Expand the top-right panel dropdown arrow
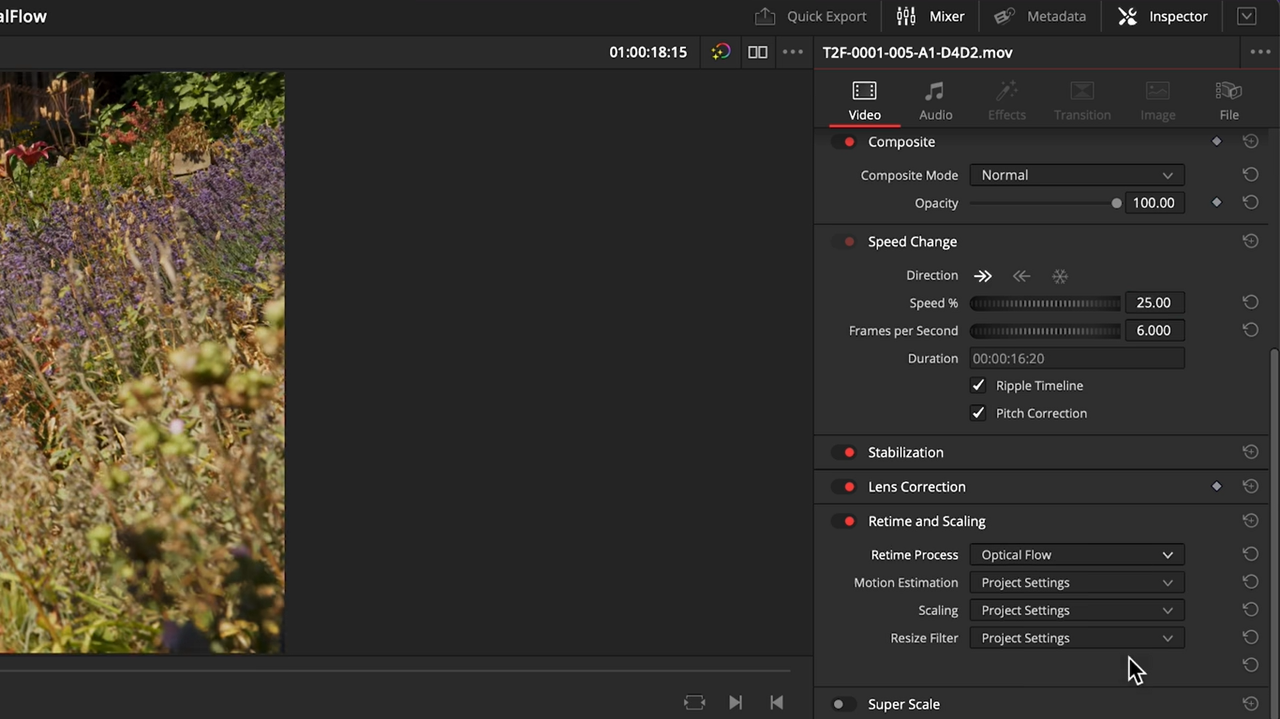Image resolution: width=1280 pixels, height=719 pixels. point(1247,16)
